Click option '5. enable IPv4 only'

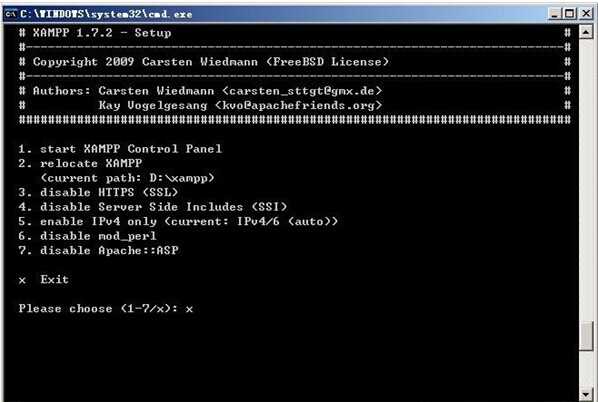(x=178, y=222)
